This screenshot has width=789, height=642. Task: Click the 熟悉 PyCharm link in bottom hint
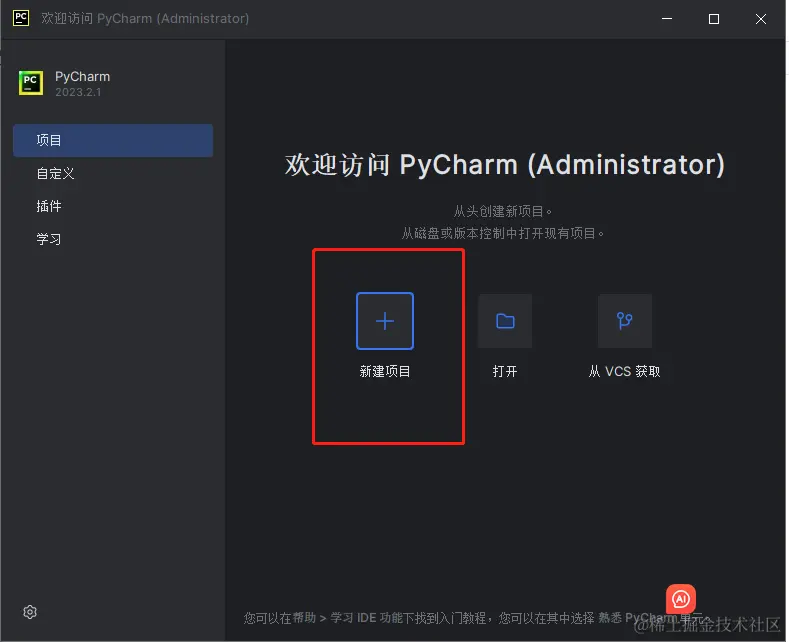tap(638, 617)
